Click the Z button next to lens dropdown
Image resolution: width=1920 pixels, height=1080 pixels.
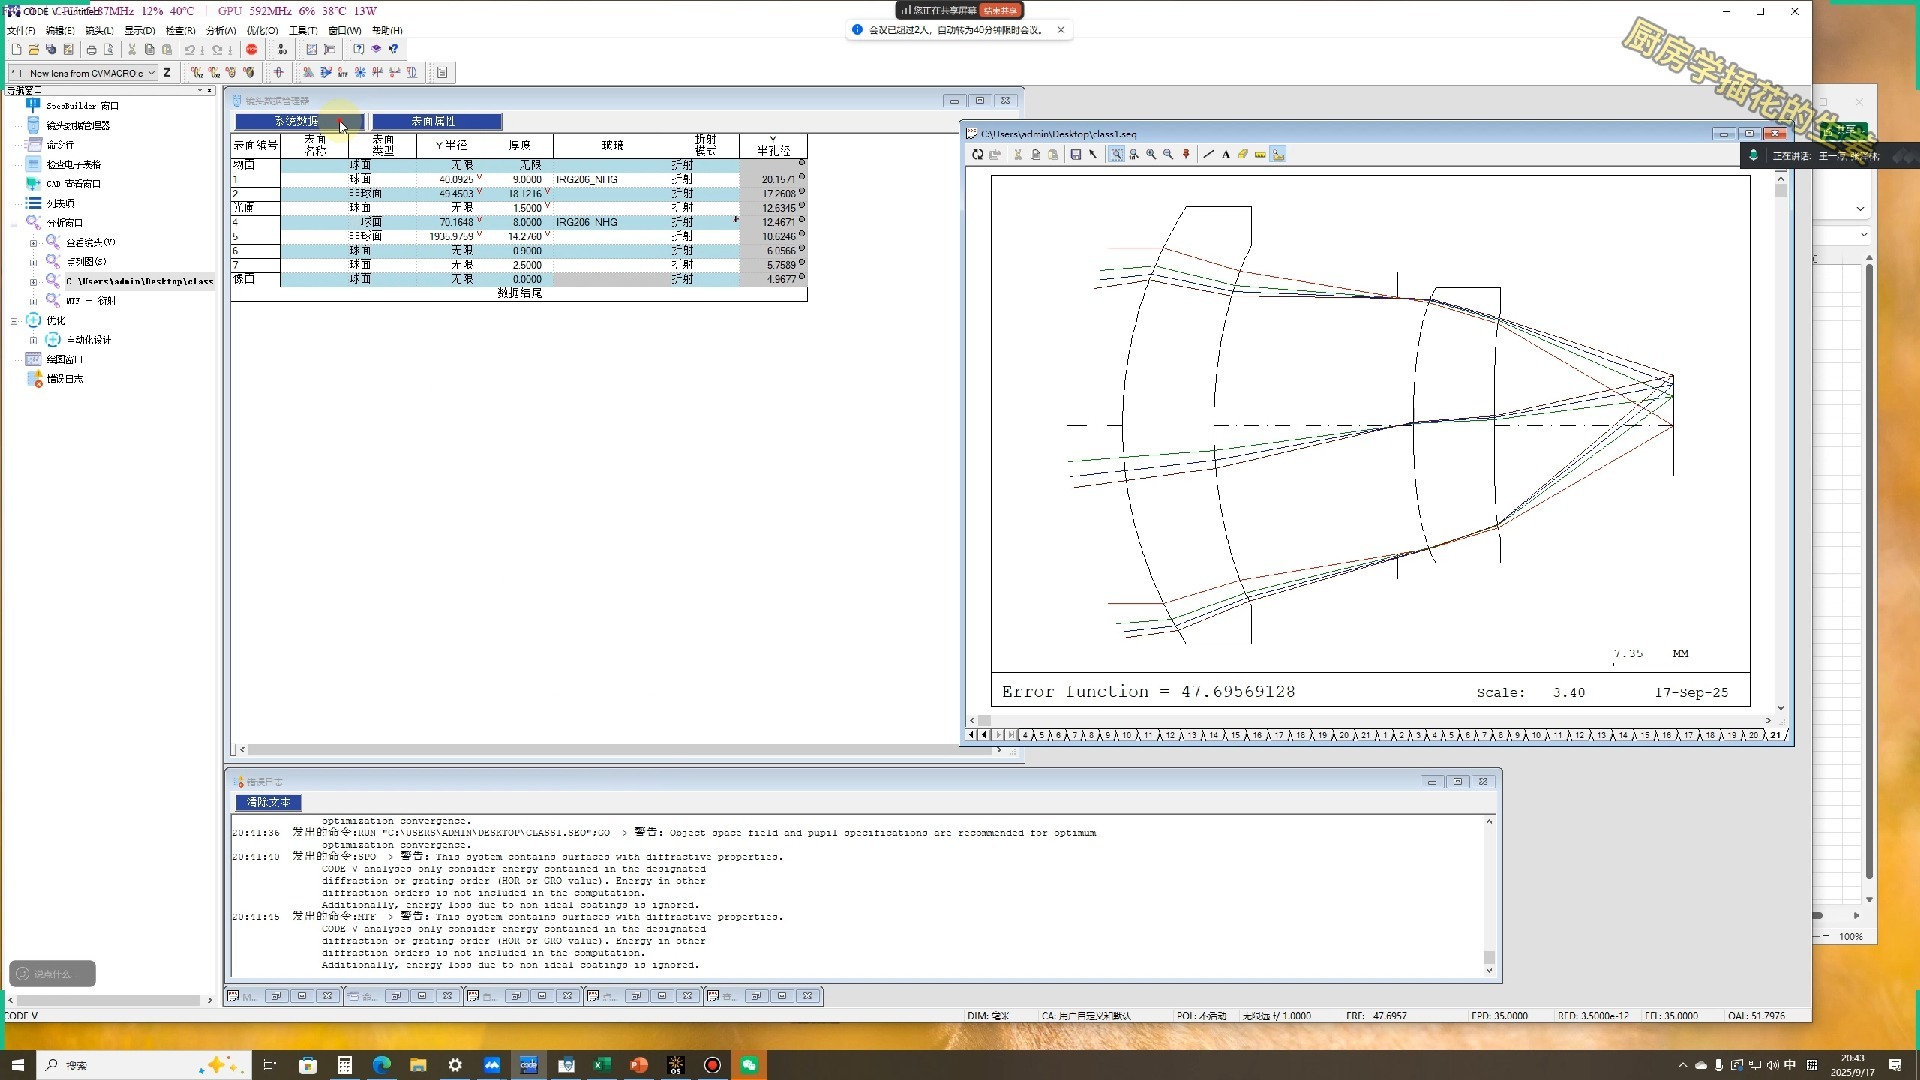[167, 73]
